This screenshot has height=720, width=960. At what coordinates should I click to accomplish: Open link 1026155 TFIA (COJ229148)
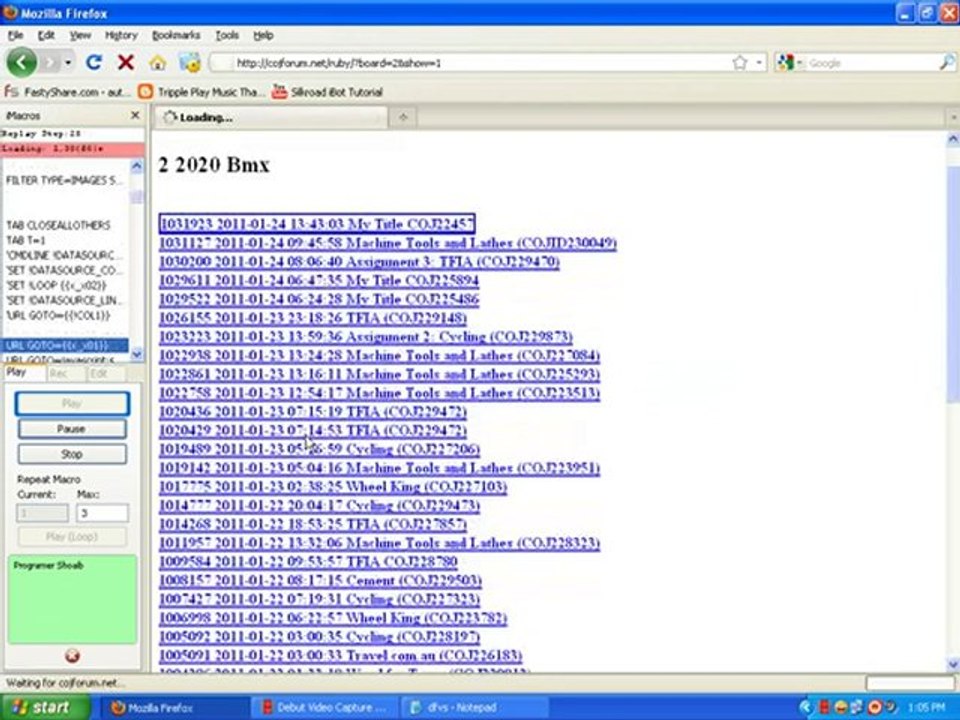pyautogui.click(x=313, y=318)
